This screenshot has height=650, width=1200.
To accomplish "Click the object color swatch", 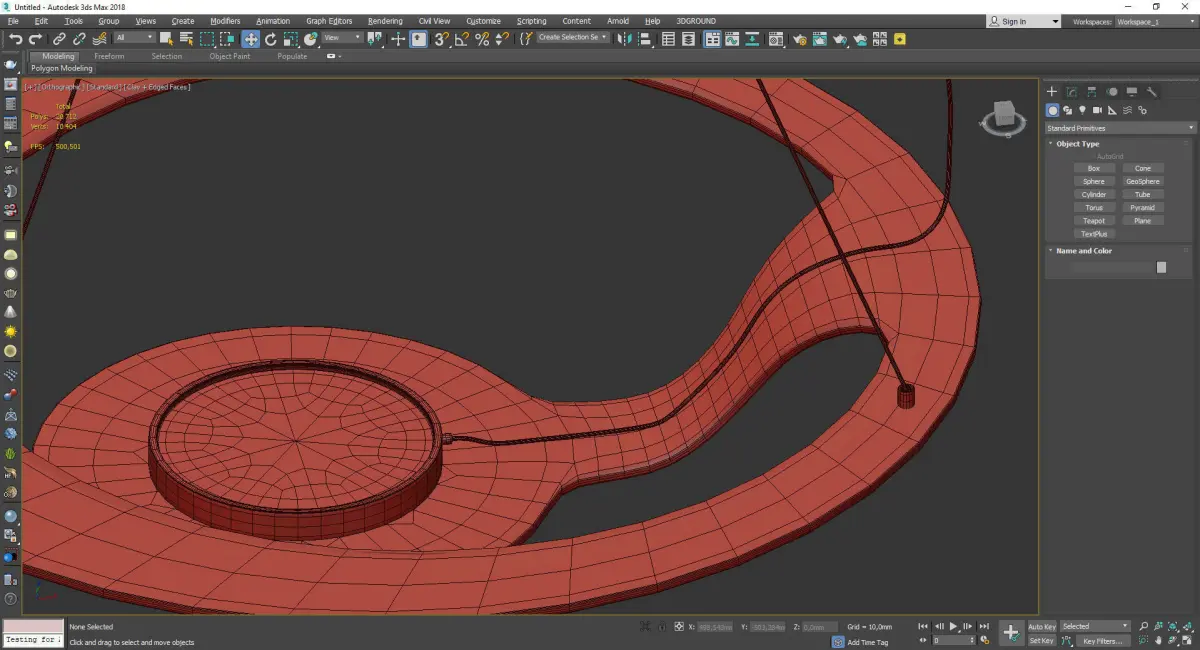I will click(1161, 267).
